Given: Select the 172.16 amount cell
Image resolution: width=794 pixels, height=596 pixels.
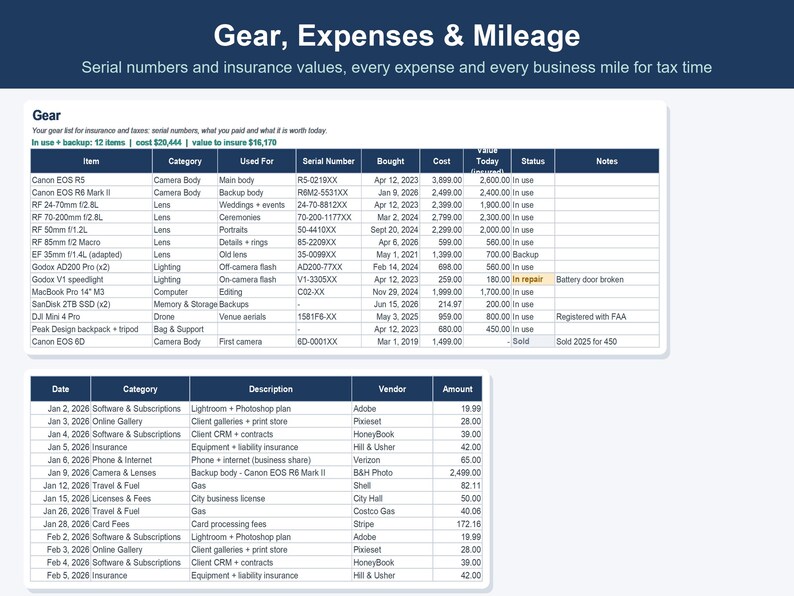Looking at the screenshot, I should tap(457, 524).
